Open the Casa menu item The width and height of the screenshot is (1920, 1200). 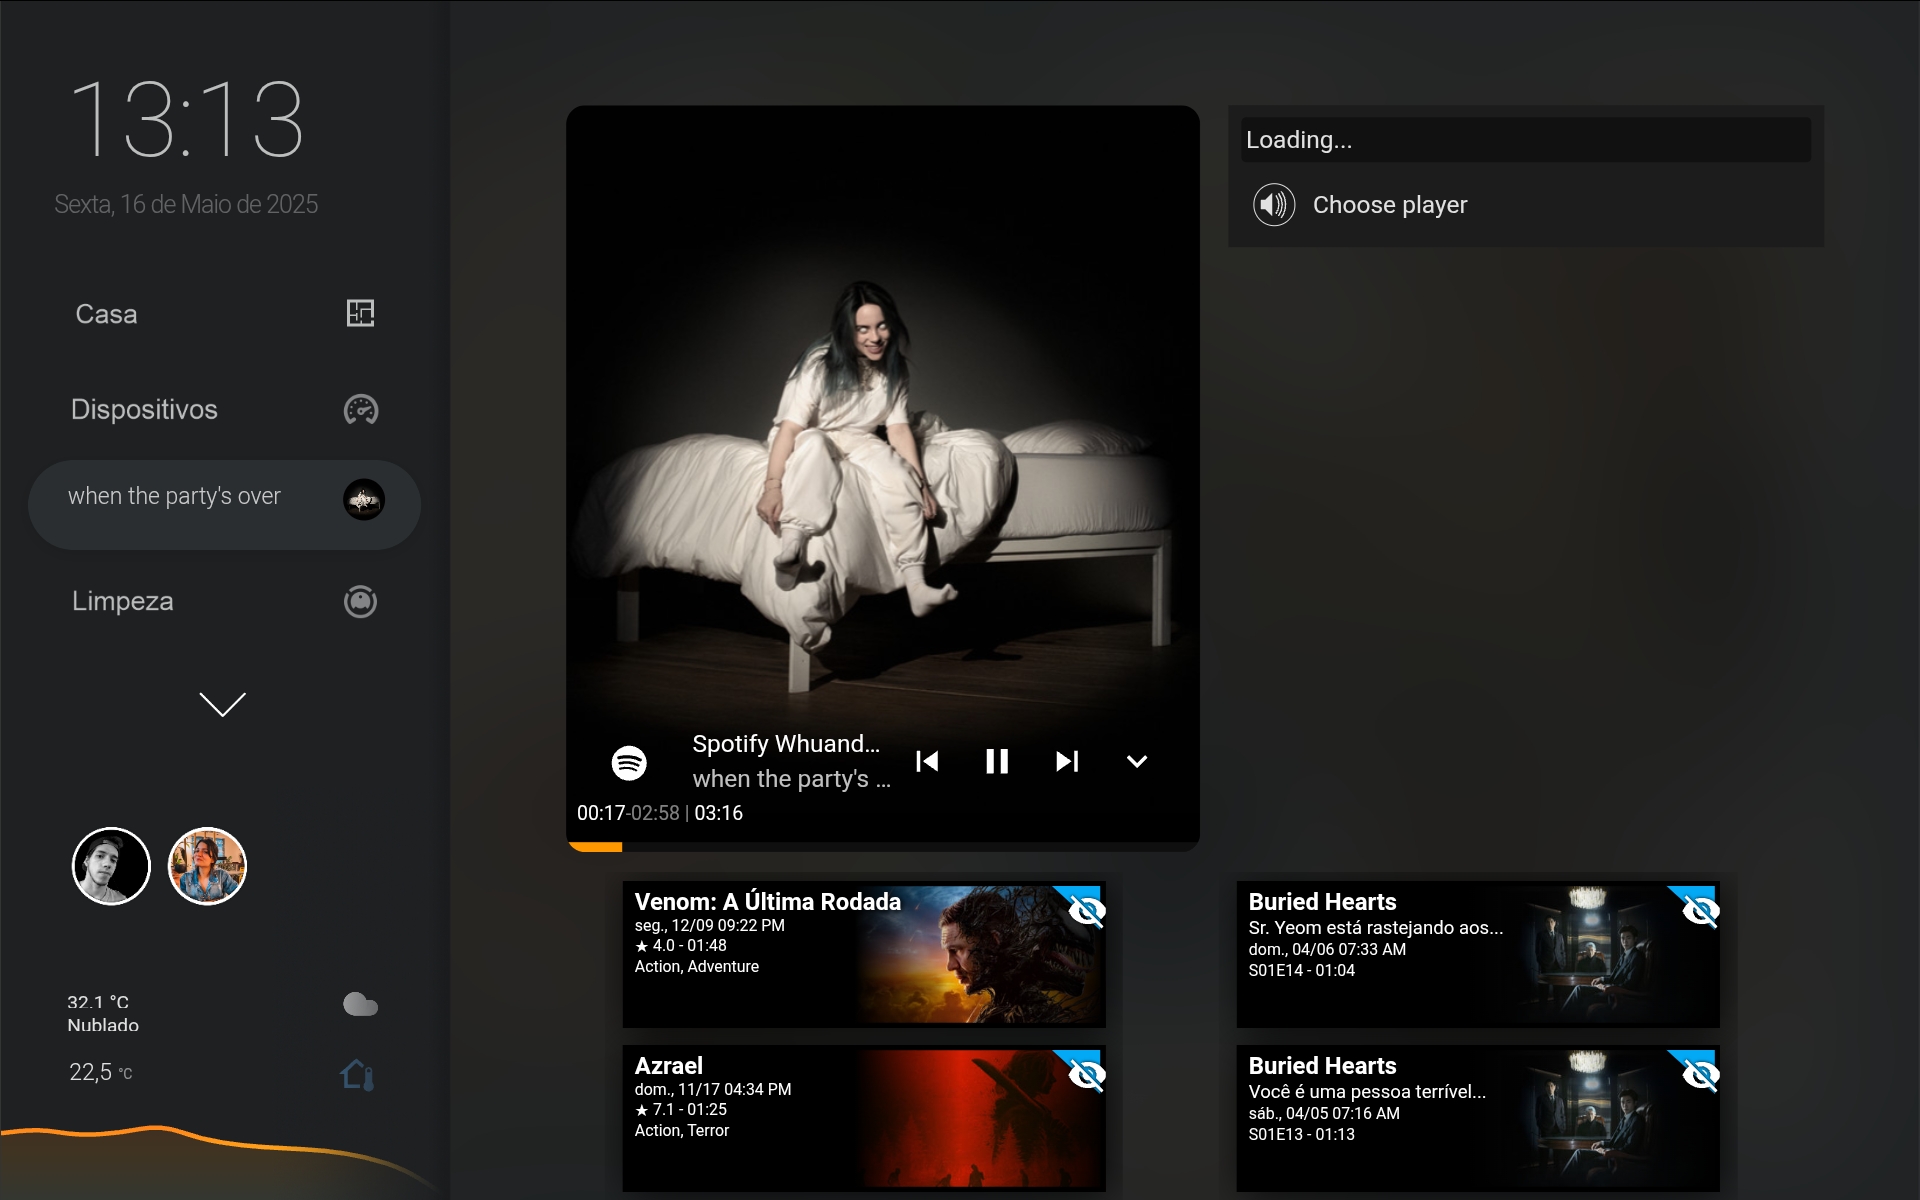point(107,314)
